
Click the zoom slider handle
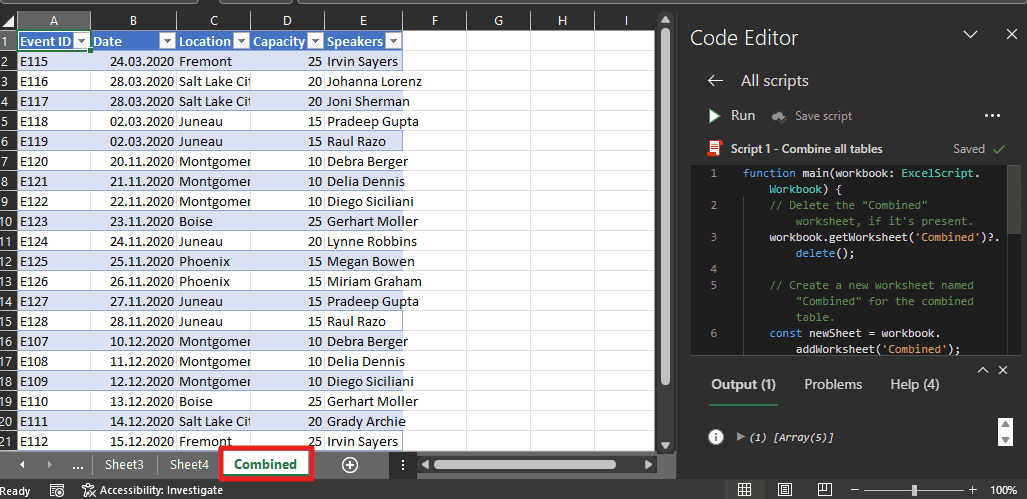click(x=916, y=490)
